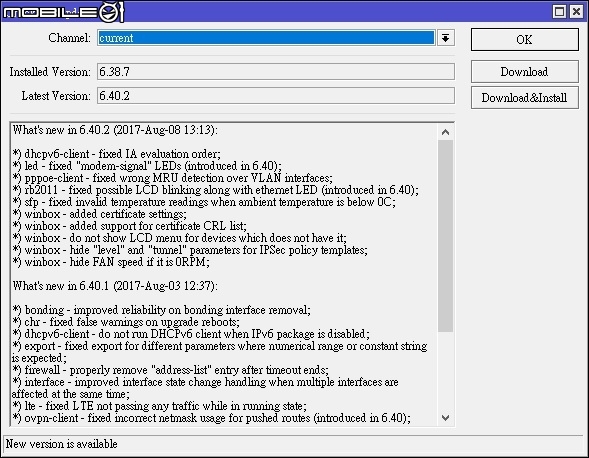Click the winbox LCD menu line
Viewport: 589px width, 458px height.
(x=180, y=238)
